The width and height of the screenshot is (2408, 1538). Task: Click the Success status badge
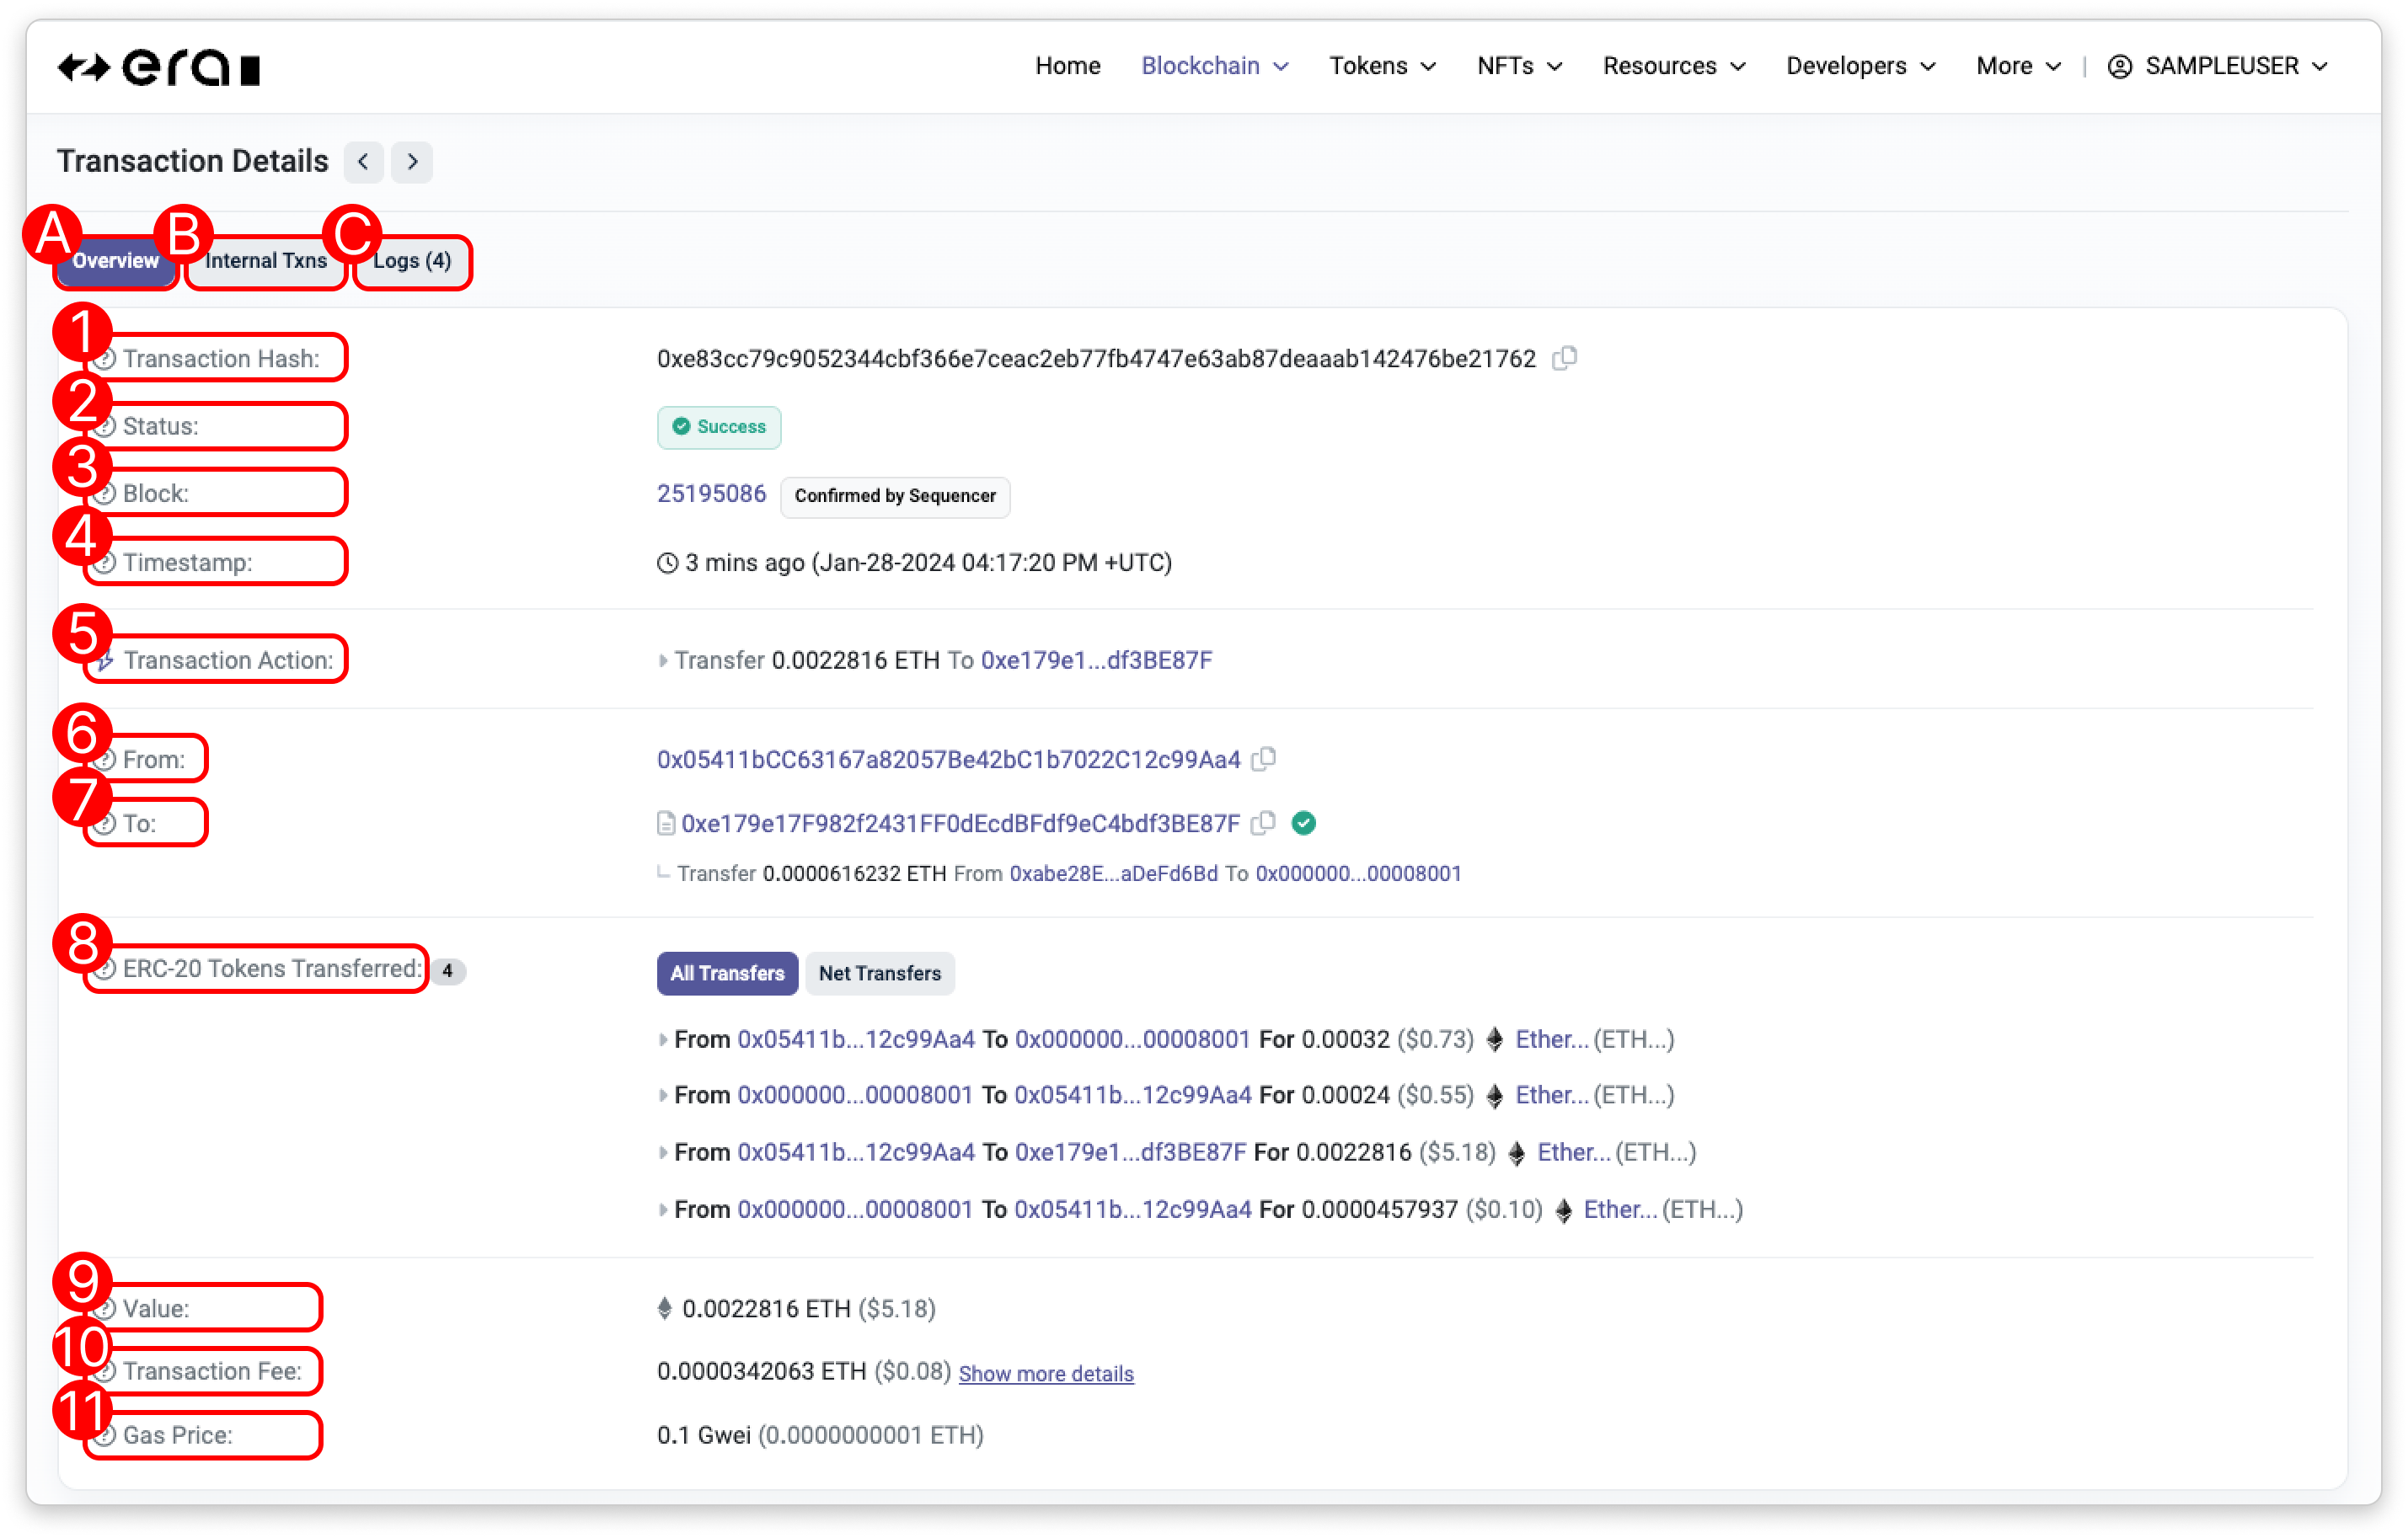719,427
